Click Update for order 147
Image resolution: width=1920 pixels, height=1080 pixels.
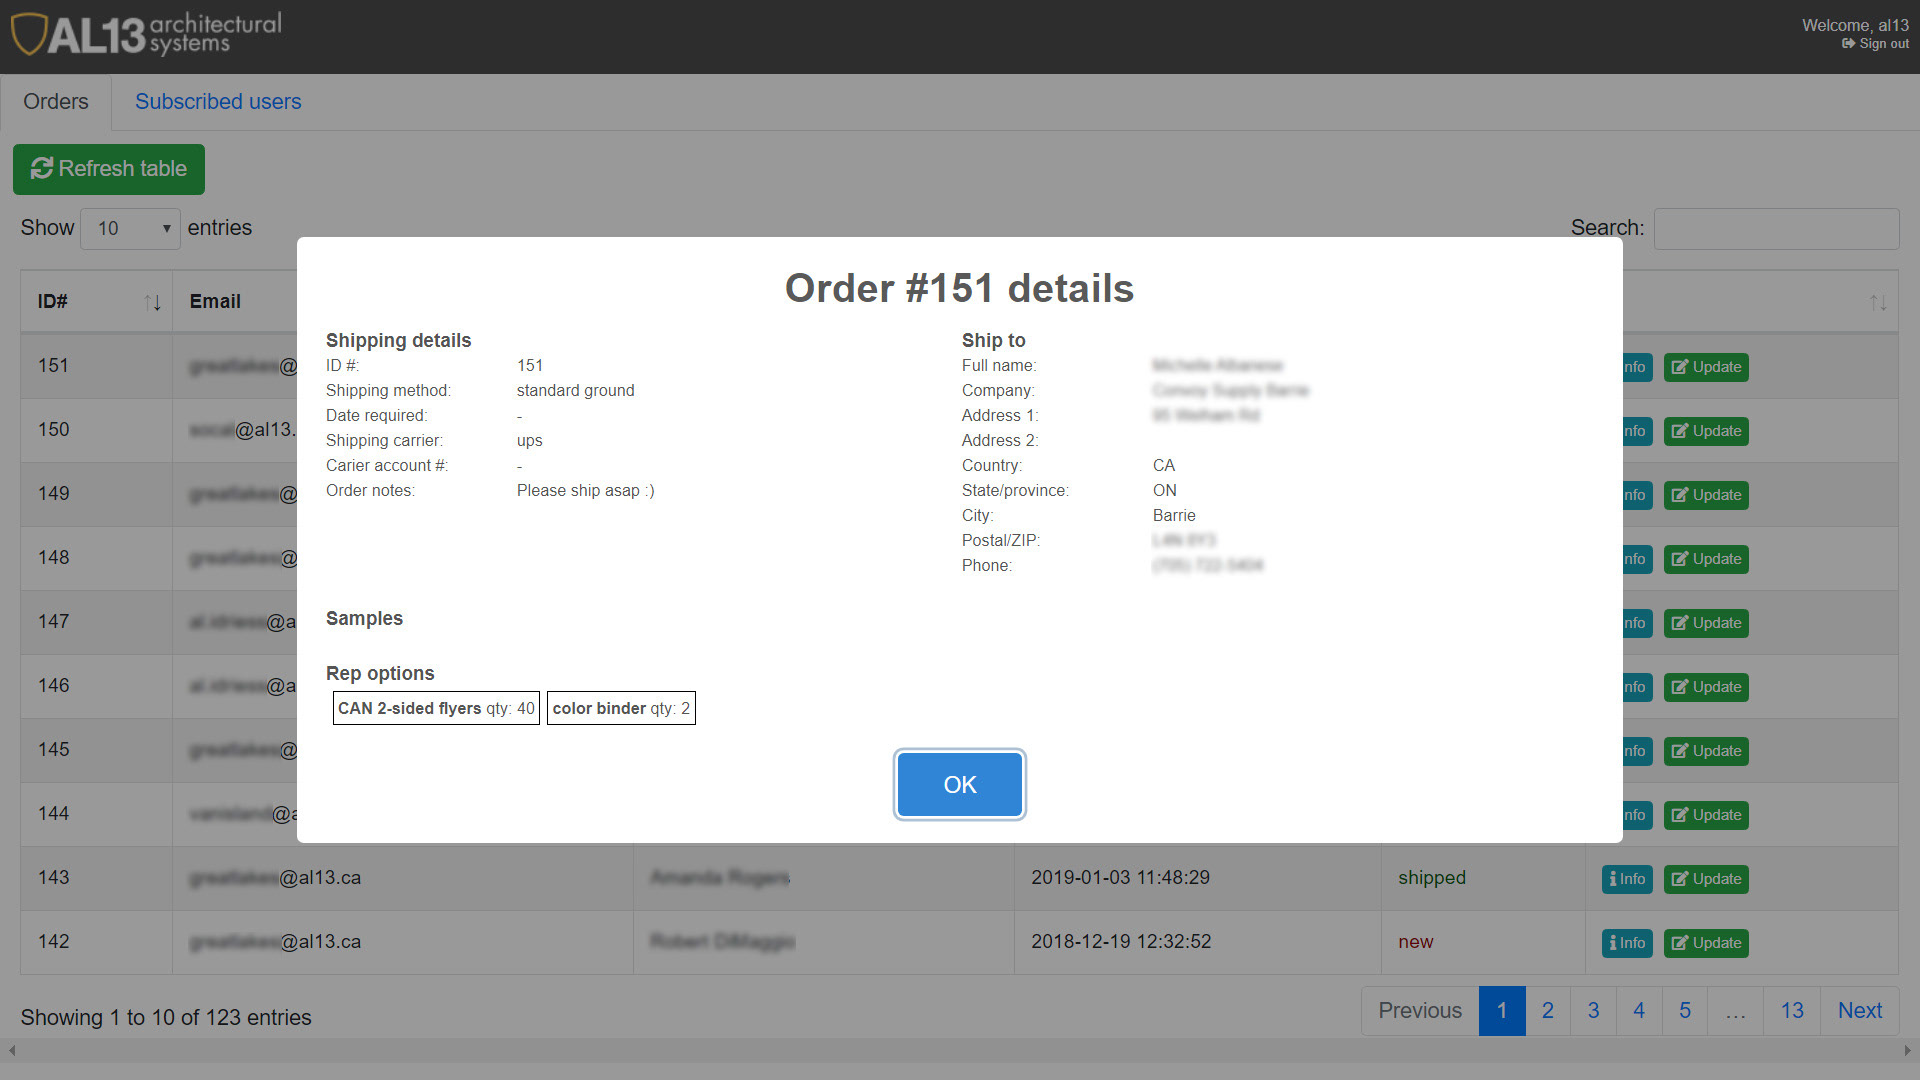[x=1706, y=623]
